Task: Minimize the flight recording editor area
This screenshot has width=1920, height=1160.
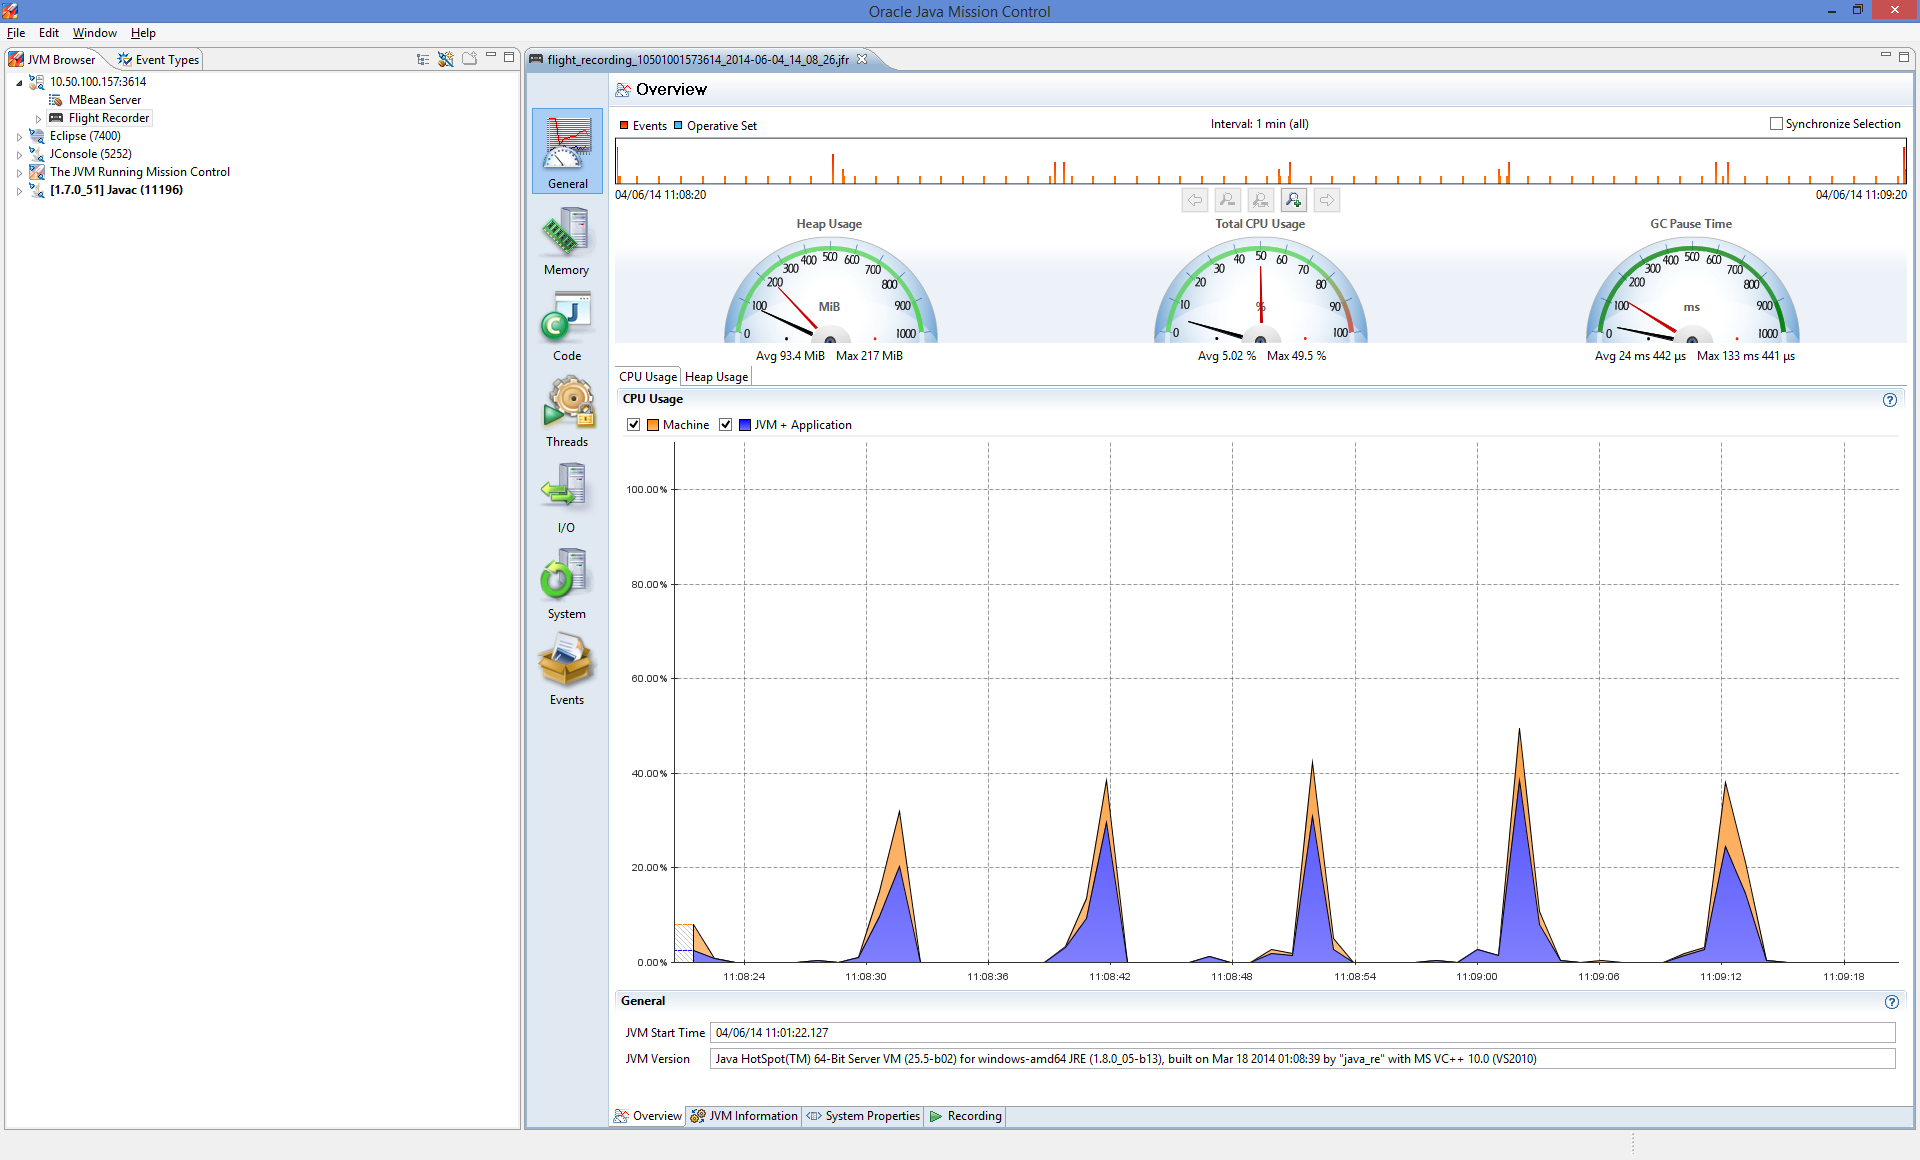Action: (1886, 55)
